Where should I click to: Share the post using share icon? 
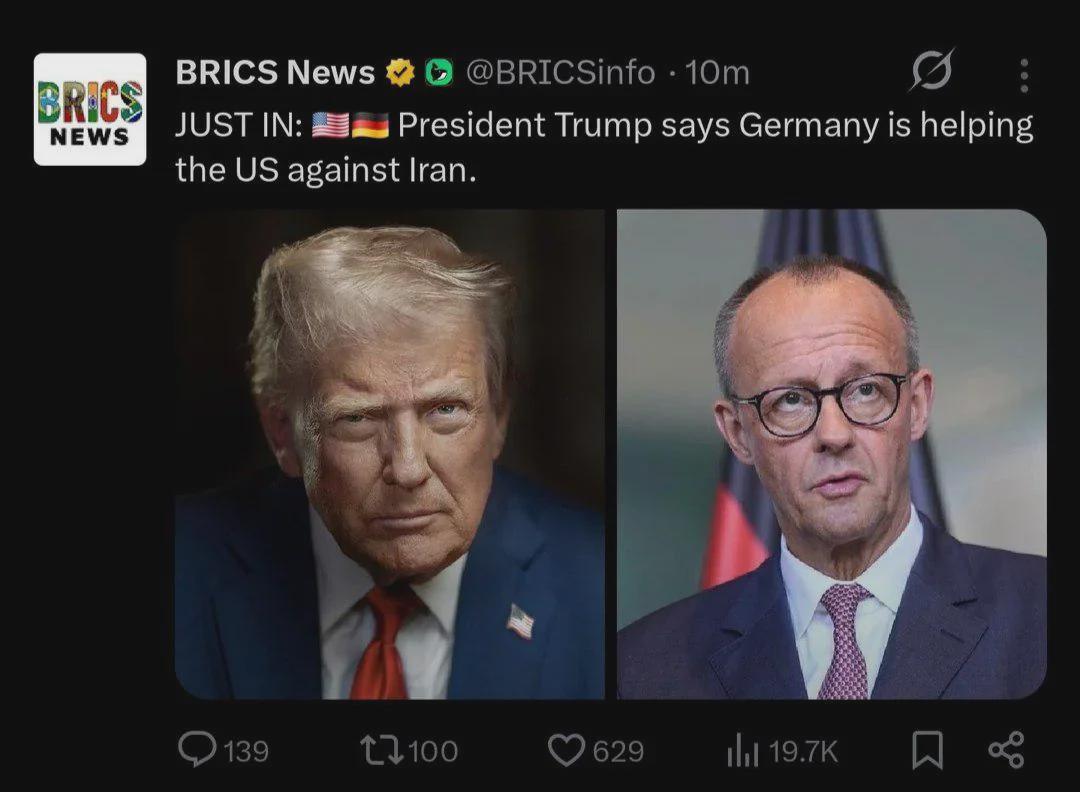[x=1005, y=750]
